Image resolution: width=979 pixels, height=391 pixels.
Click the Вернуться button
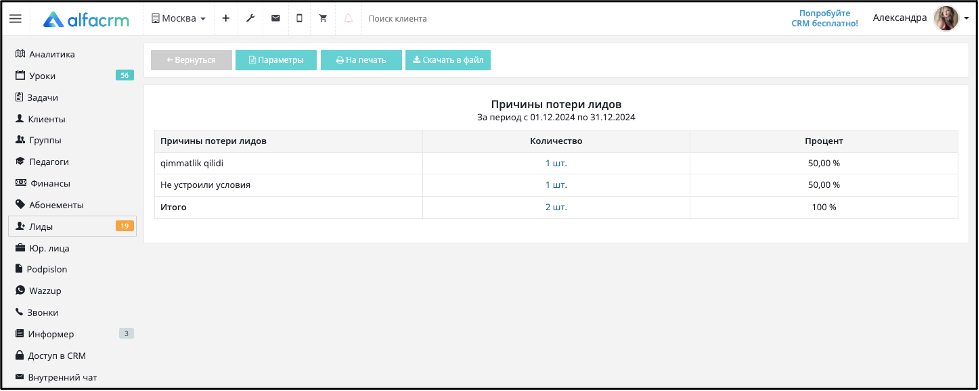(191, 60)
